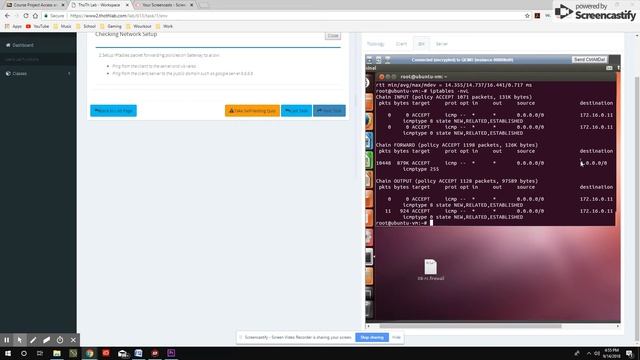The width and height of the screenshot is (640, 360).
Task: Click the horizontal scrollbar under the VM view
Action: 470,326
